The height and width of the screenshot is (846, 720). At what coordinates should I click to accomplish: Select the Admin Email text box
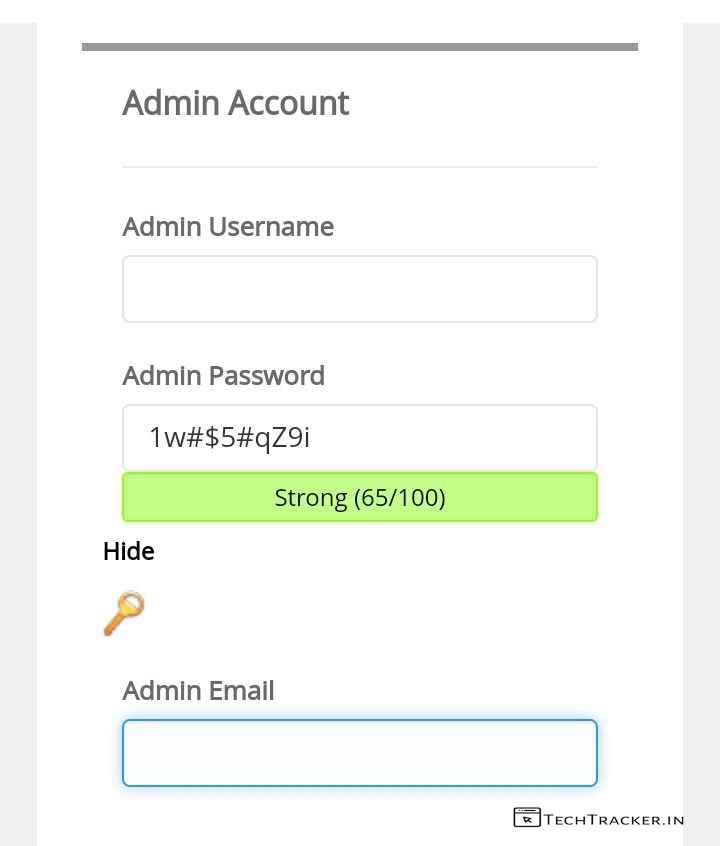[360, 753]
